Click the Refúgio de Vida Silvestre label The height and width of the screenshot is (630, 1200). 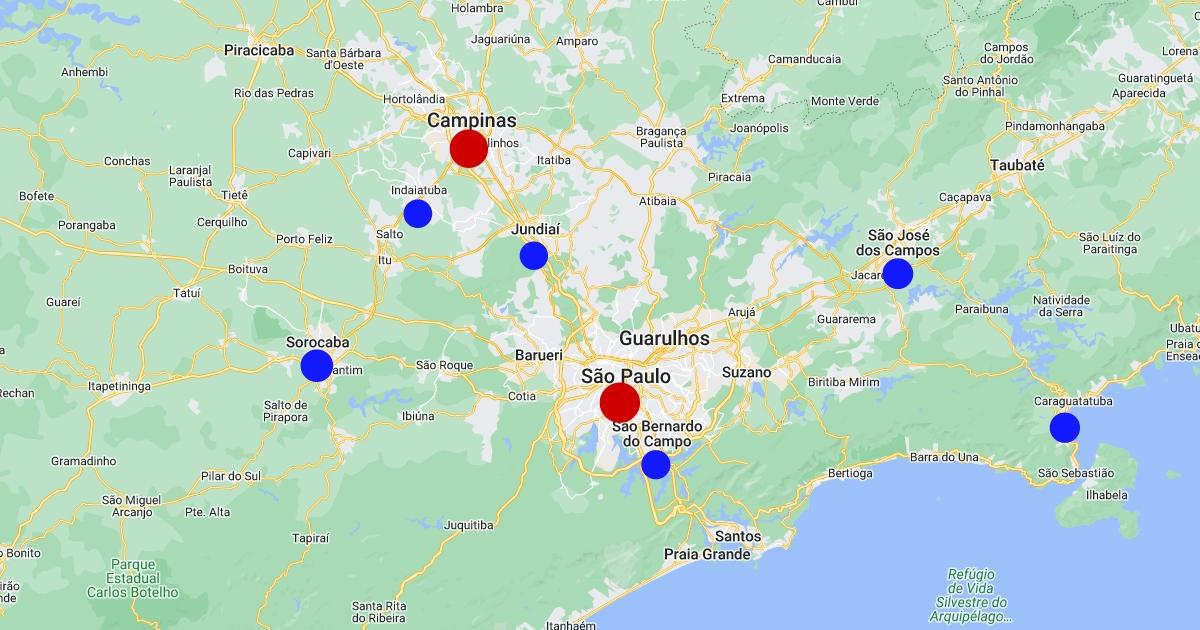pyautogui.click(x=970, y=595)
